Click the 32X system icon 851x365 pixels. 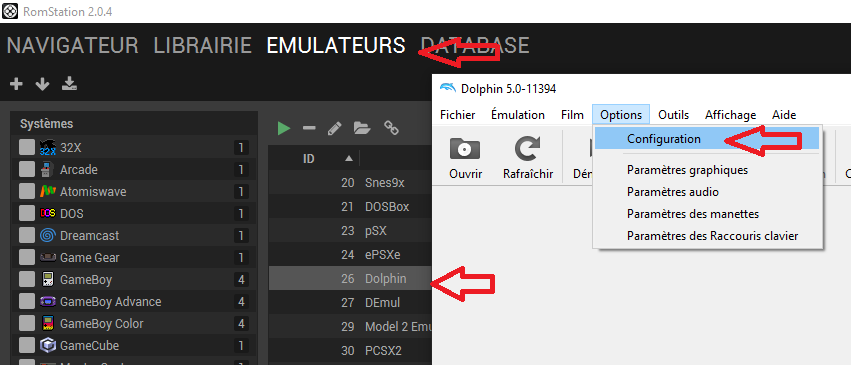coord(48,148)
